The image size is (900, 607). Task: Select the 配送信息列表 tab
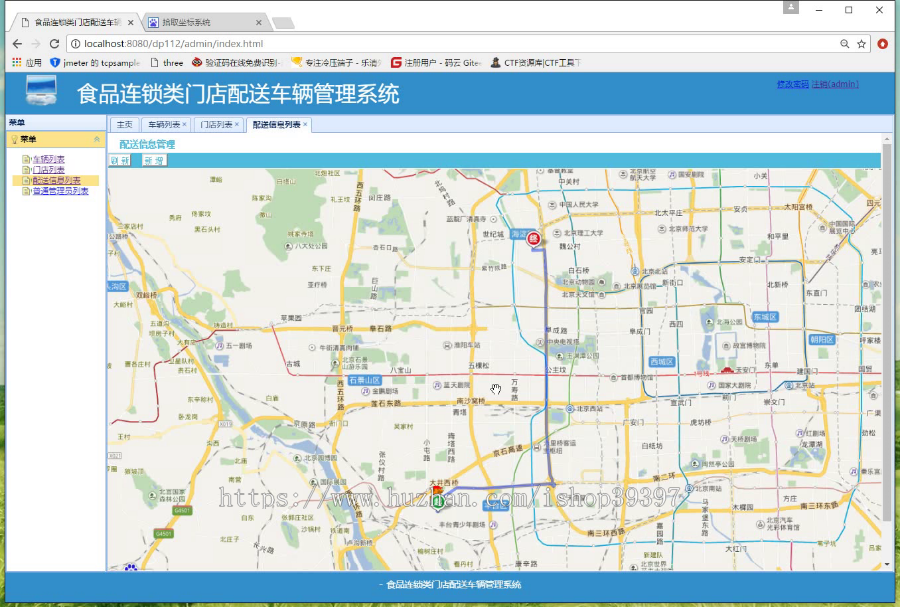coord(276,124)
